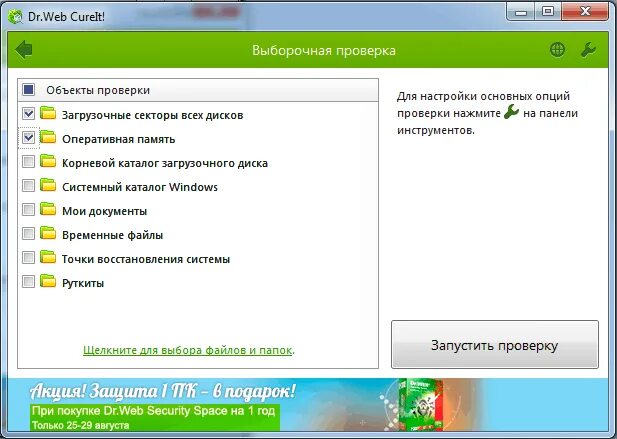Maximize the Dr.Web CureIt! window
The width and height of the screenshot is (617, 439).
pyautogui.click(x=548, y=12)
